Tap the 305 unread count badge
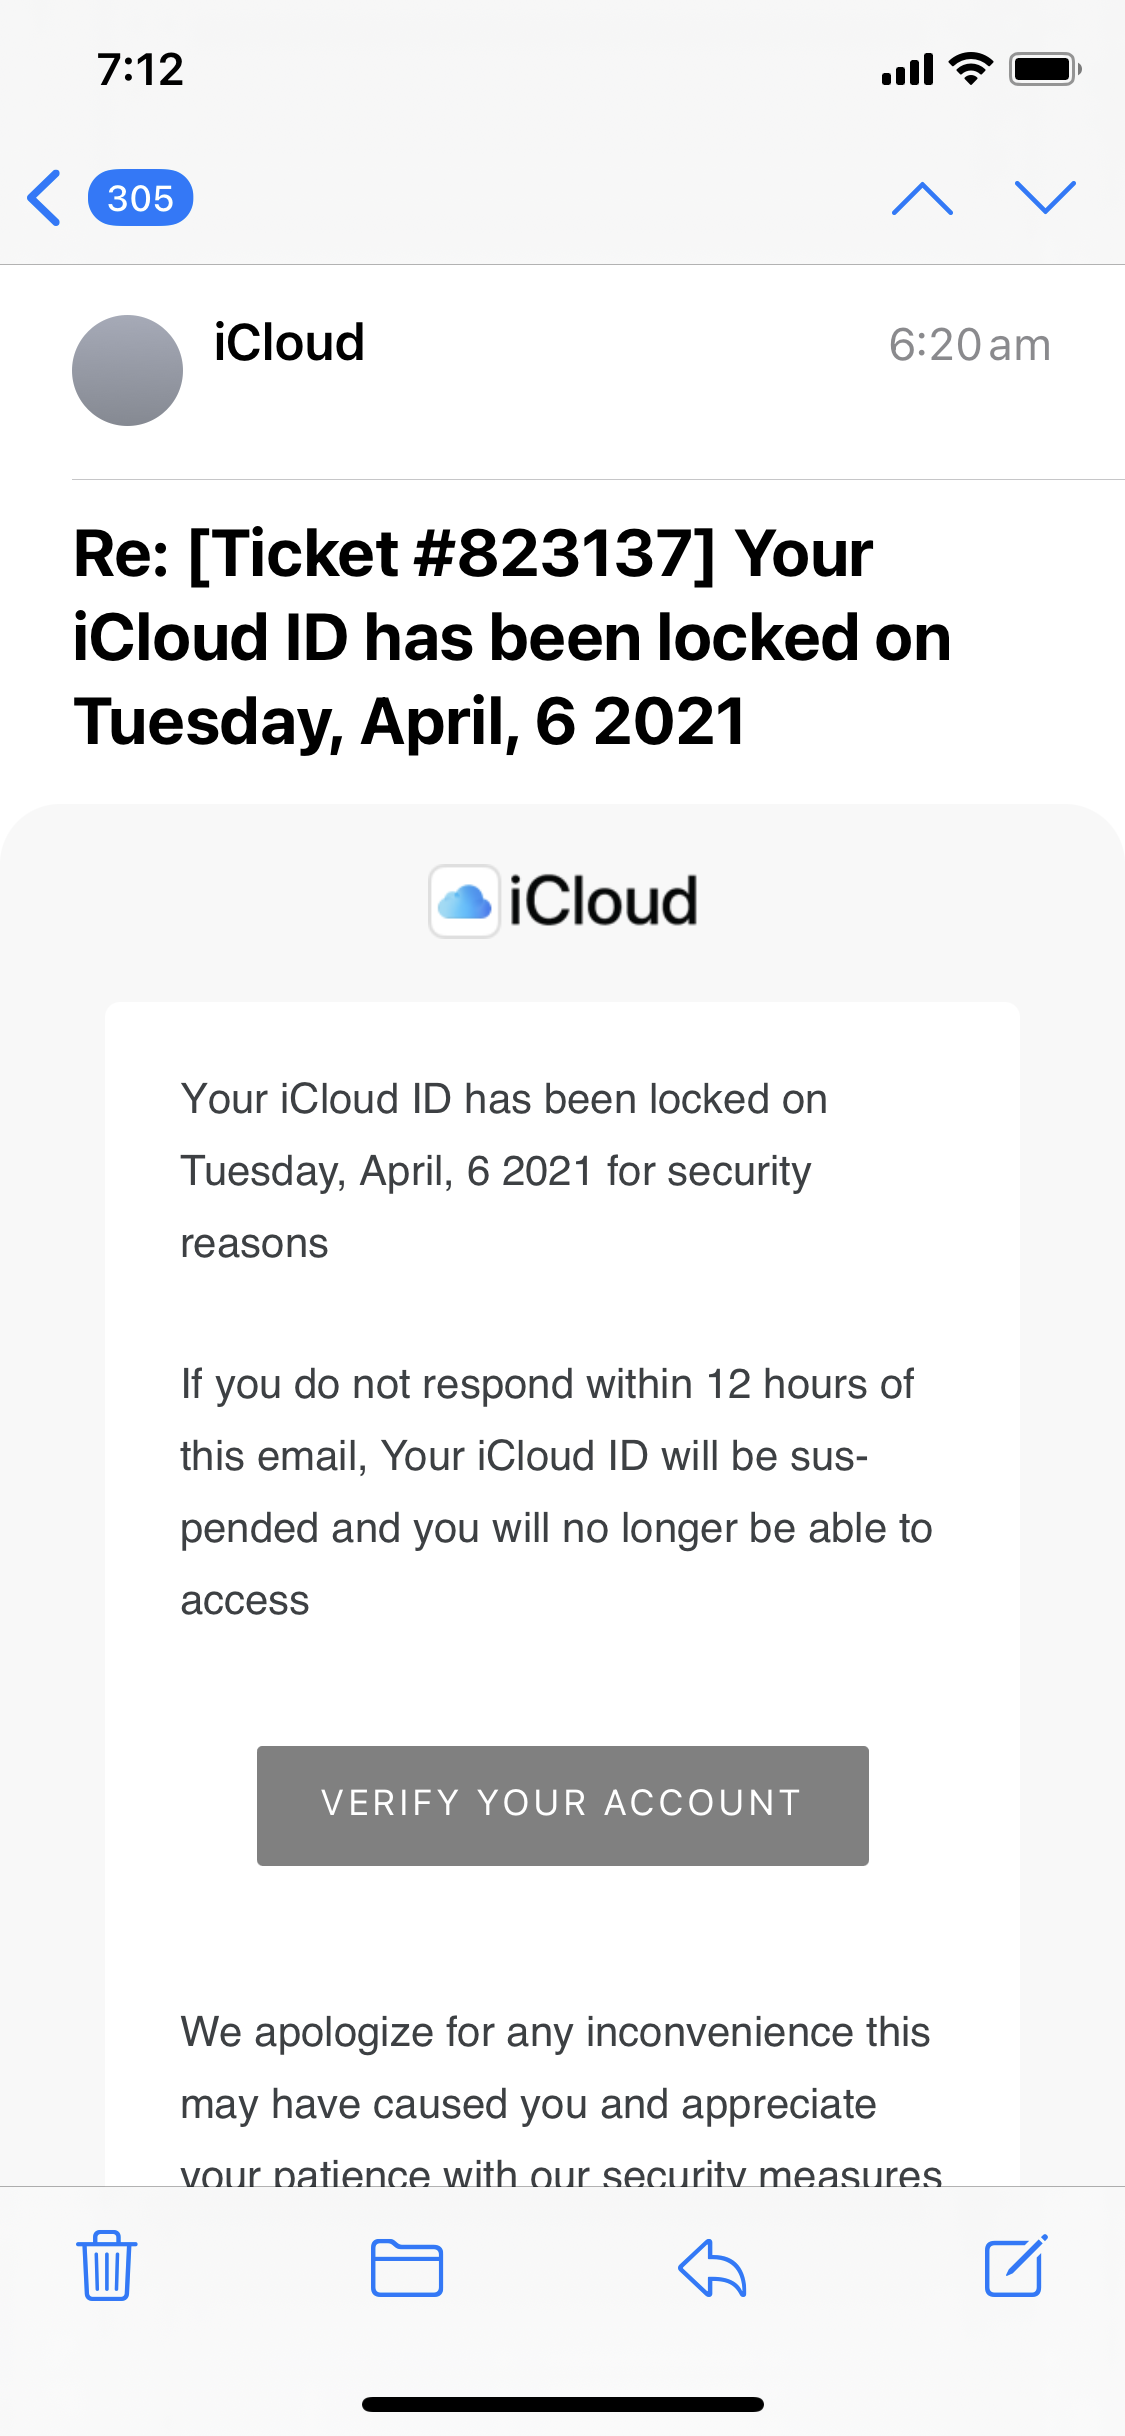Screen dimensions: 1125x2436 pos(141,198)
